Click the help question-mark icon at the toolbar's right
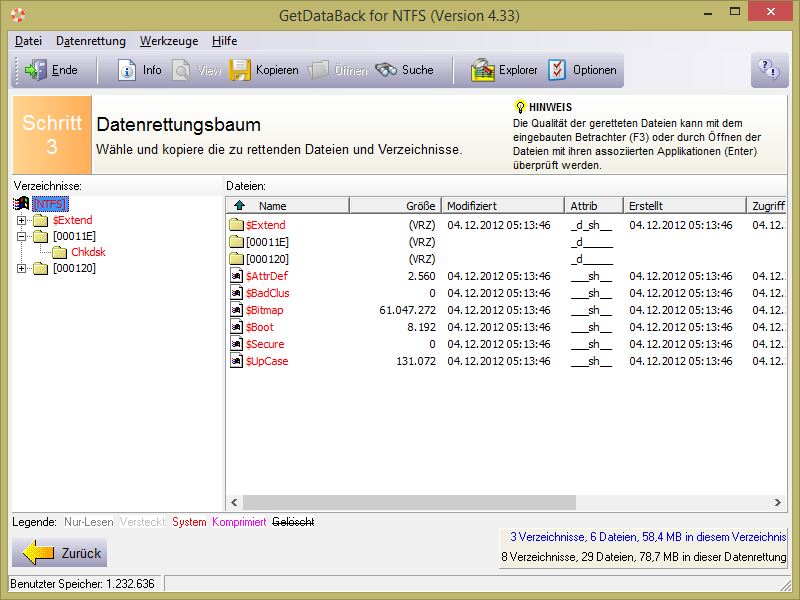The height and width of the screenshot is (600, 800). (769, 69)
